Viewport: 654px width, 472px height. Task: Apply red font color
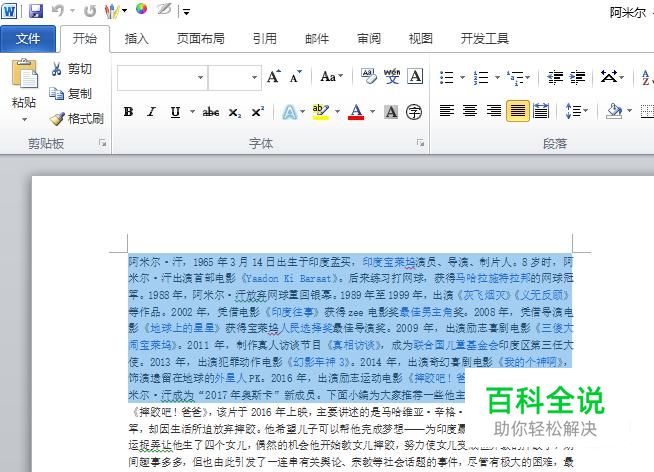tap(356, 112)
